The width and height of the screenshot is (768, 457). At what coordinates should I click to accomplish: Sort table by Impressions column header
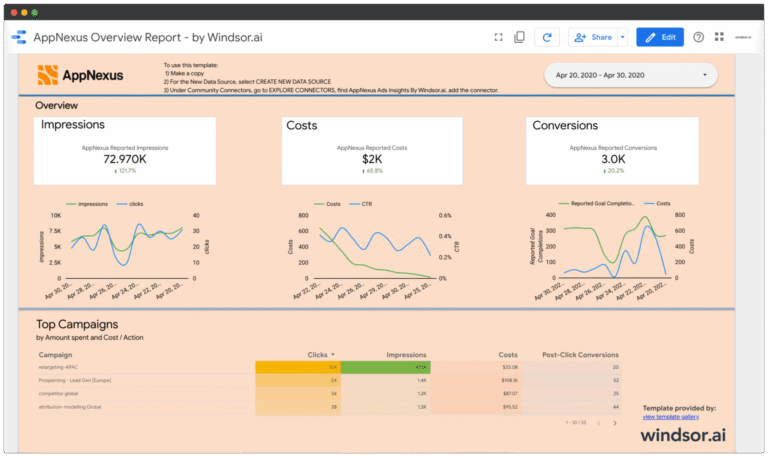pos(406,355)
